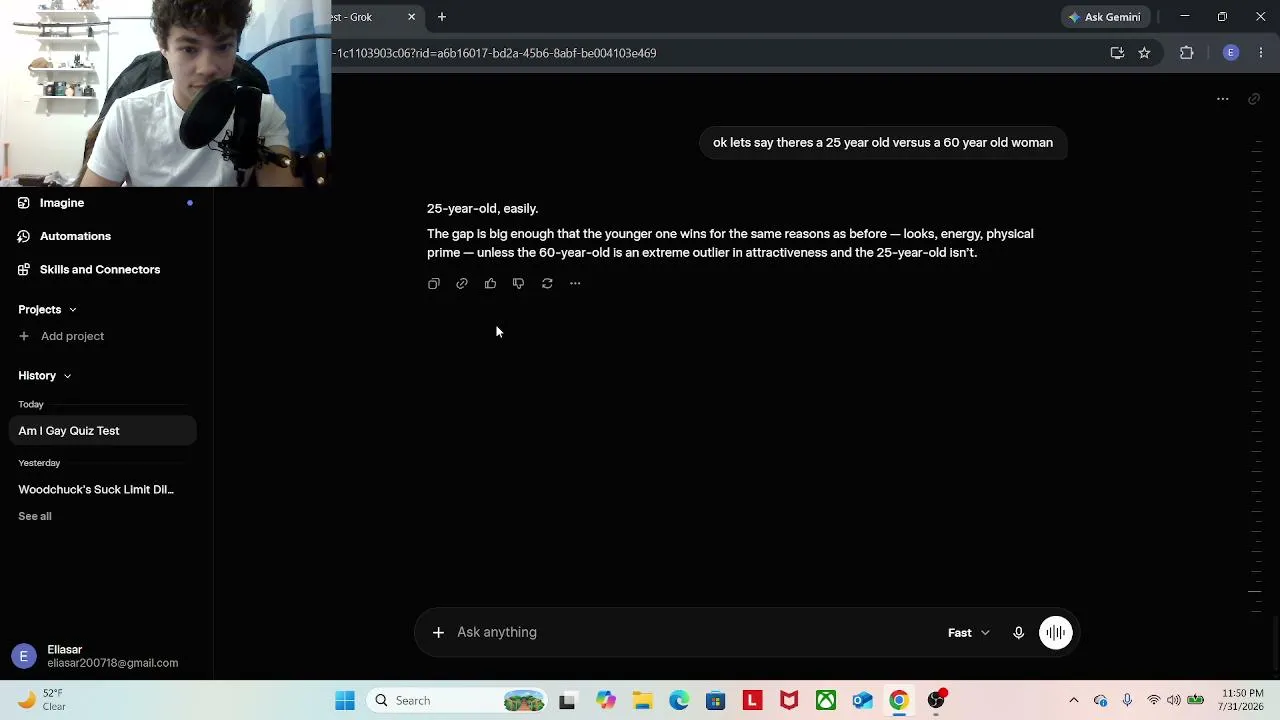The width and height of the screenshot is (1280, 720).
Task: Click the battery icon in system tray
Action: [x=1195, y=701]
